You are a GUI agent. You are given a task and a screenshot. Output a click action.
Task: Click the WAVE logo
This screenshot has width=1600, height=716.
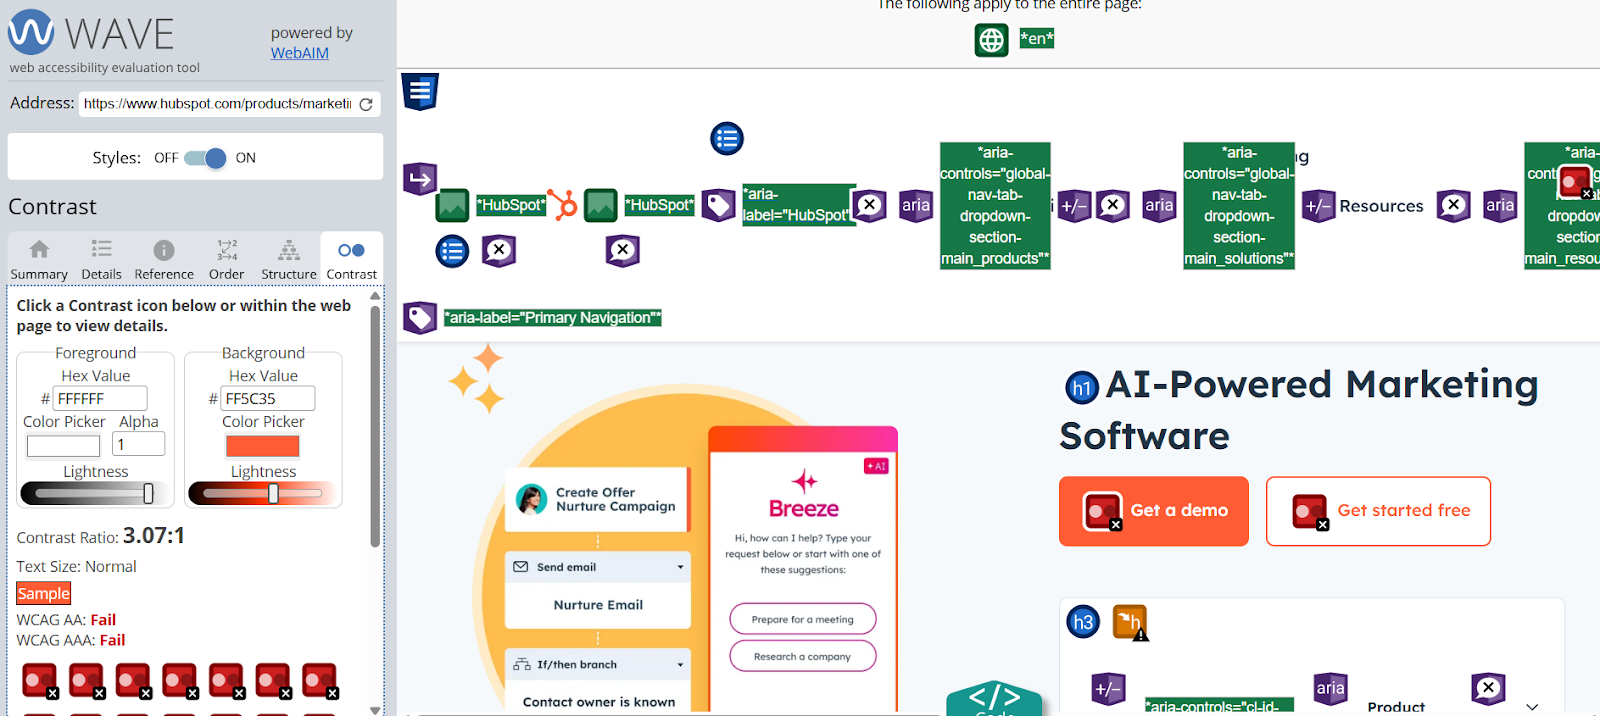tap(91, 33)
